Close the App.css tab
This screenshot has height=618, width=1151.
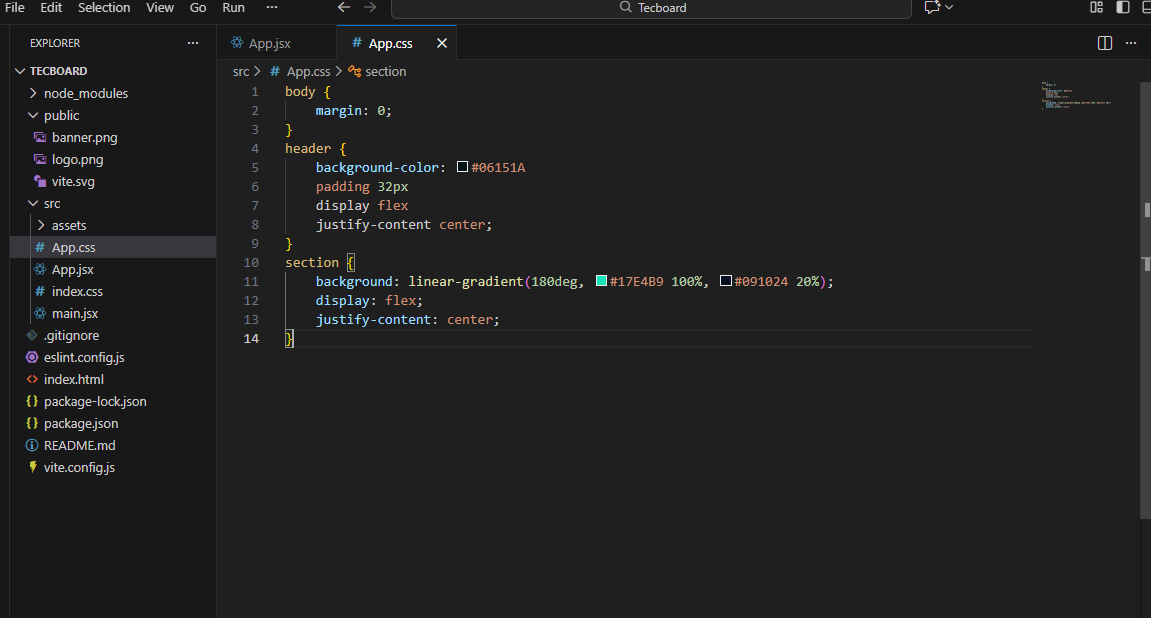click(x=440, y=43)
